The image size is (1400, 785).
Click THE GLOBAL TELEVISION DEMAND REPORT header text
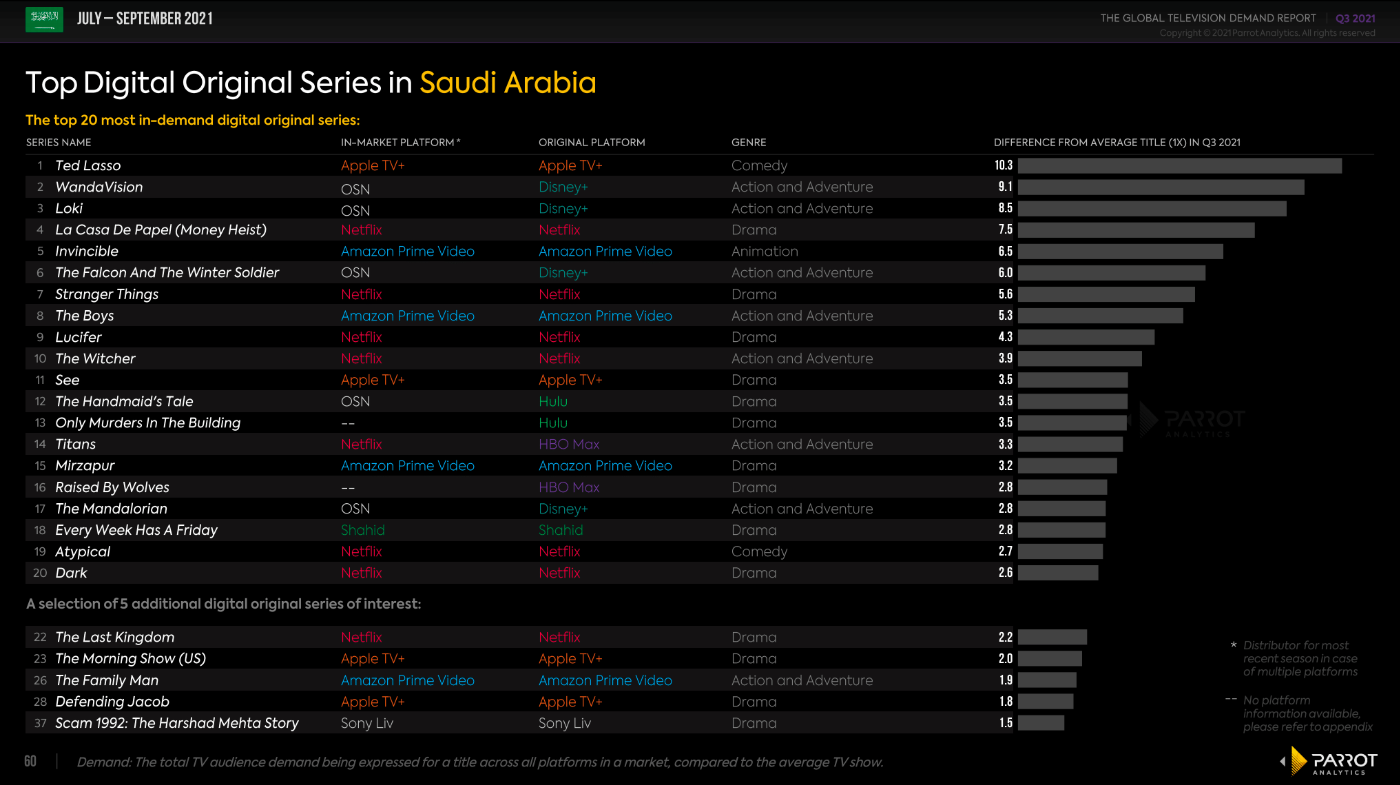click(1208, 18)
